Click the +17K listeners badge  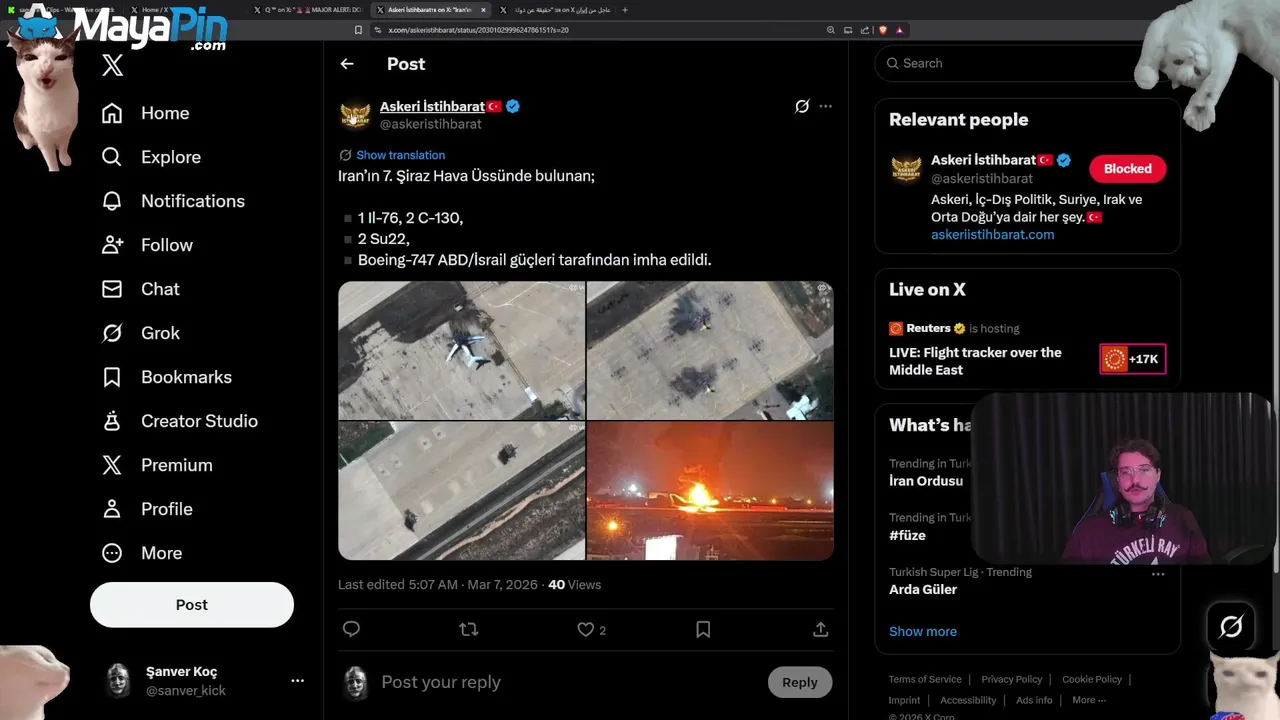click(1133, 359)
